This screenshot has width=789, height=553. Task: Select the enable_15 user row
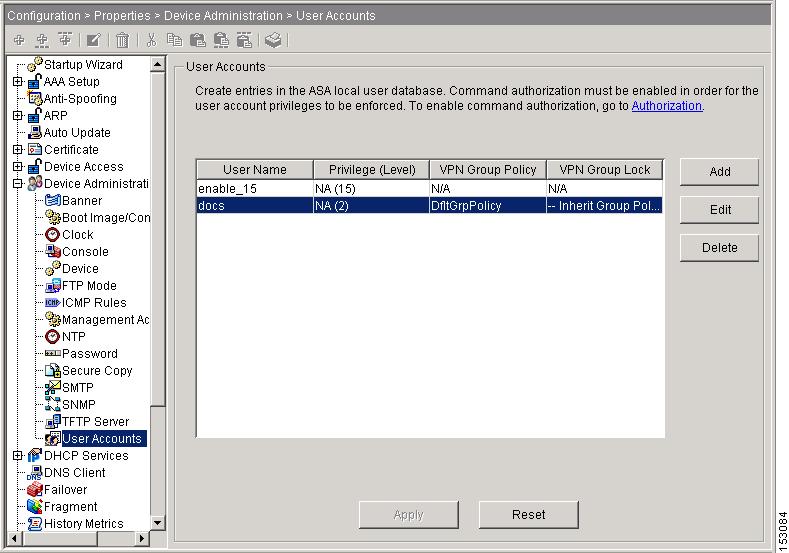click(x=429, y=189)
